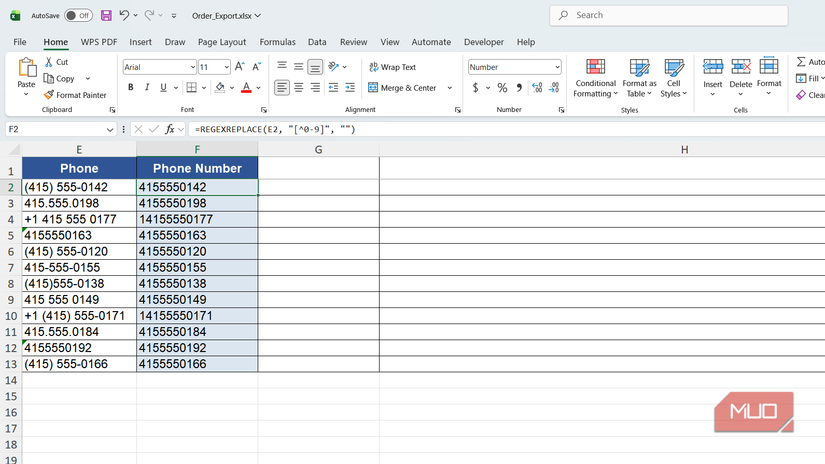Open file name Order_Export.xlsx dropdown
Screen dimensions: 825x464
pyautogui.click(x=226, y=16)
